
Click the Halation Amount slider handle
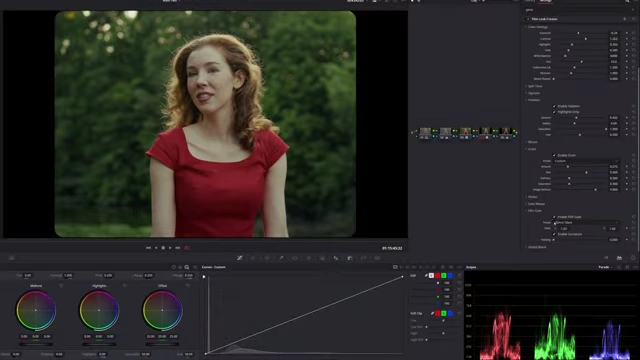click(x=576, y=118)
